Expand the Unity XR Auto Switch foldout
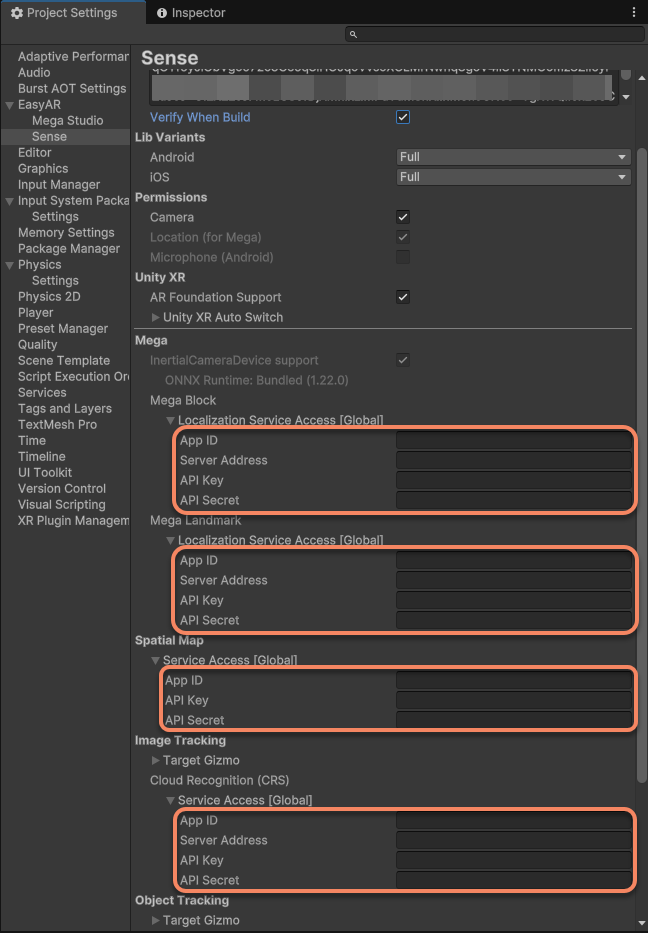 click(x=156, y=317)
